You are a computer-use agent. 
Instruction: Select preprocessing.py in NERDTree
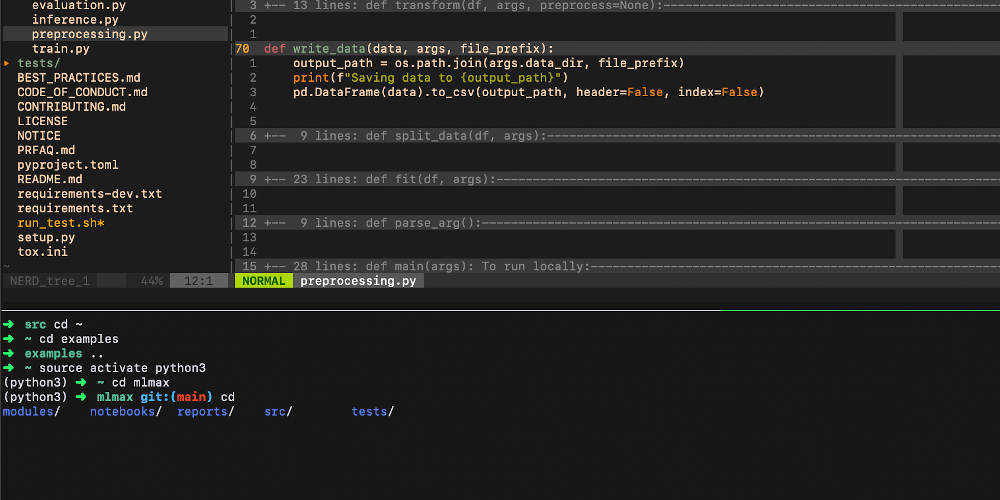tap(89, 34)
